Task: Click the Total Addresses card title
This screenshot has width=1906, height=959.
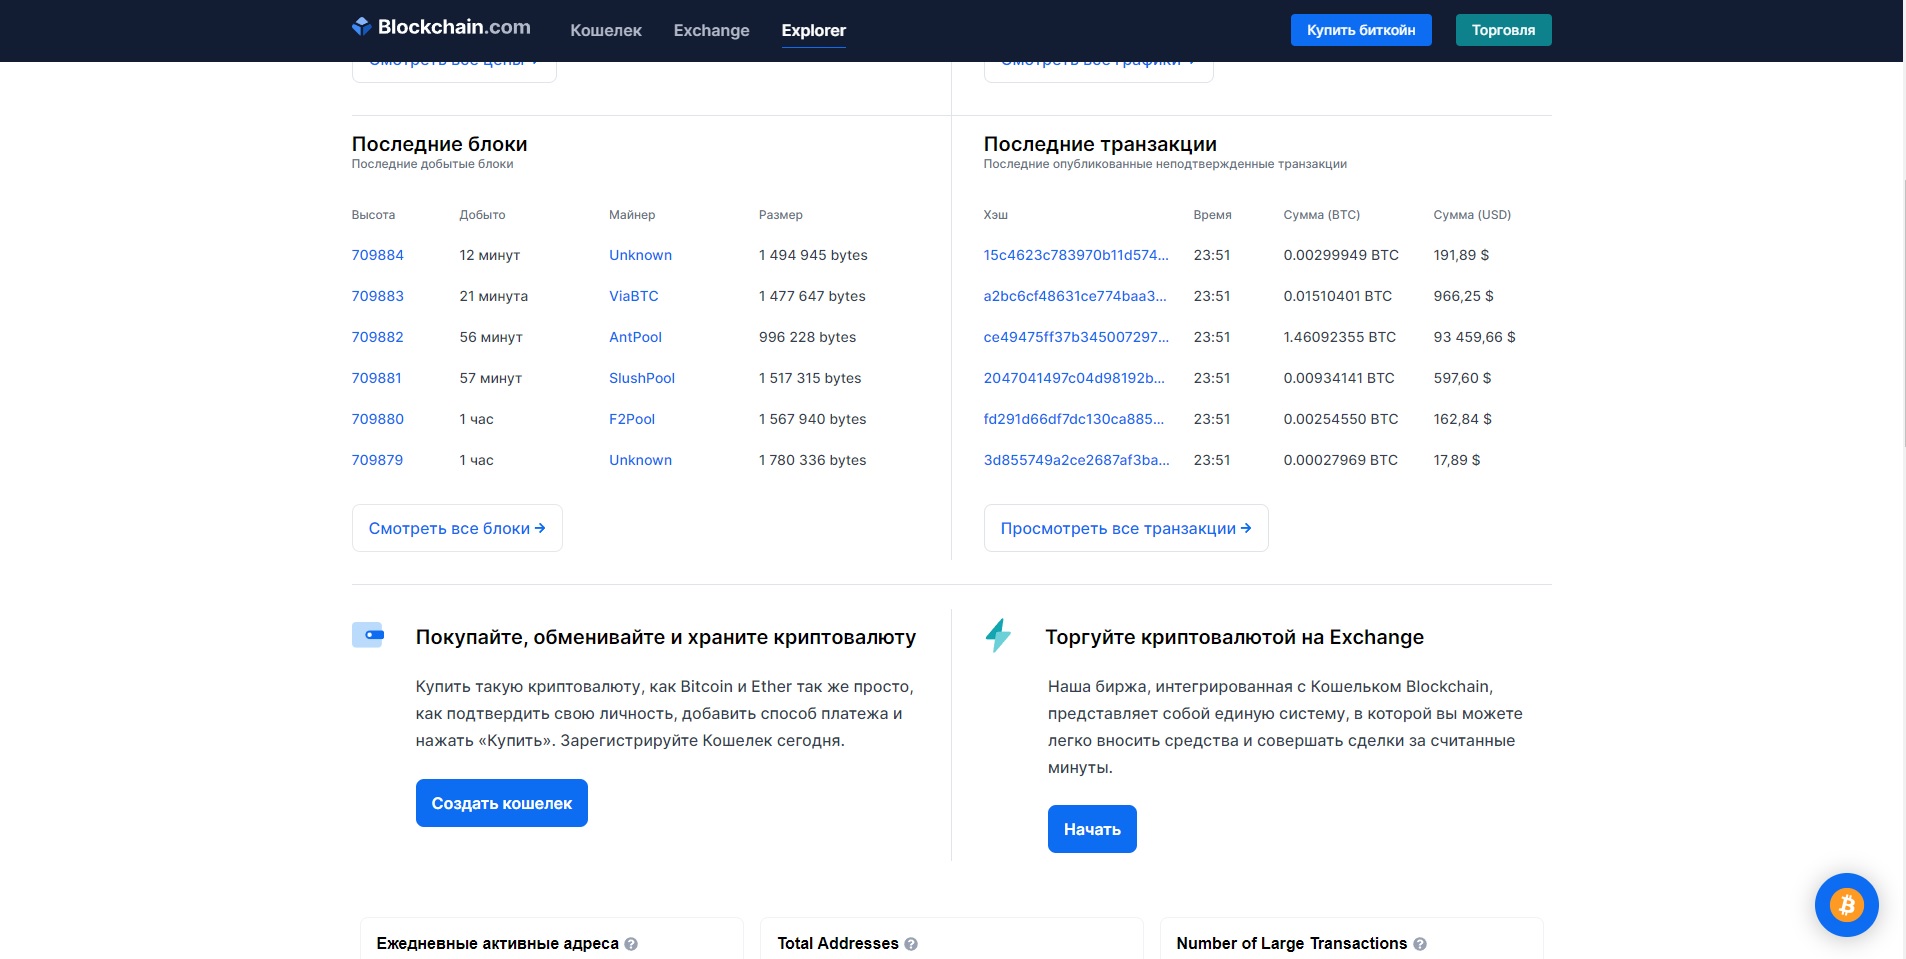Action: click(838, 943)
